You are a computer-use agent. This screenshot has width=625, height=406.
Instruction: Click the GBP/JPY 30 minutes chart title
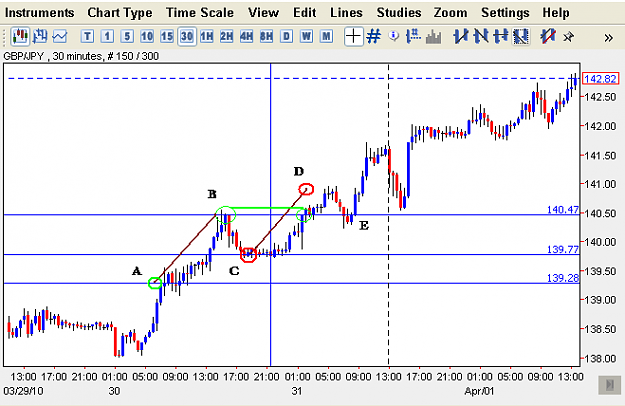[x=81, y=56]
